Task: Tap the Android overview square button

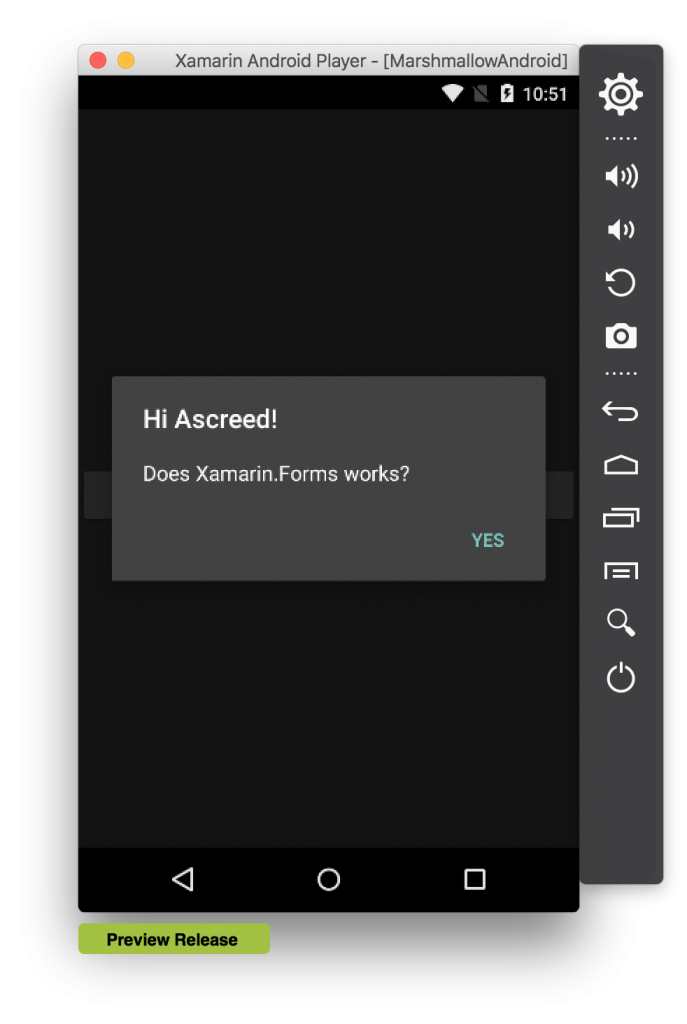Action: tap(475, 879)
